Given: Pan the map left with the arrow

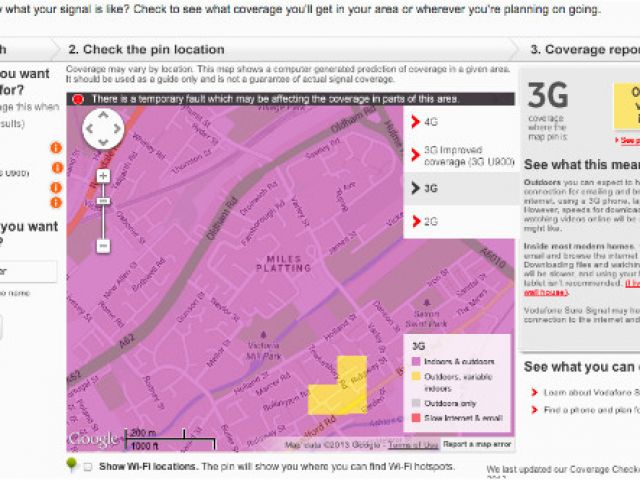Looking at the screenshot, I should (x=89, y=129).
